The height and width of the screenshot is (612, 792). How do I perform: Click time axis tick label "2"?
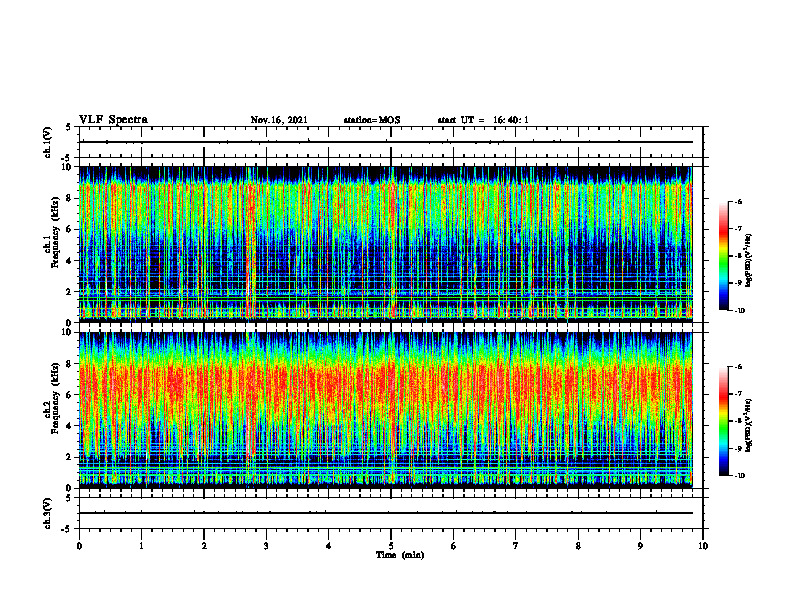pos(204,546)
